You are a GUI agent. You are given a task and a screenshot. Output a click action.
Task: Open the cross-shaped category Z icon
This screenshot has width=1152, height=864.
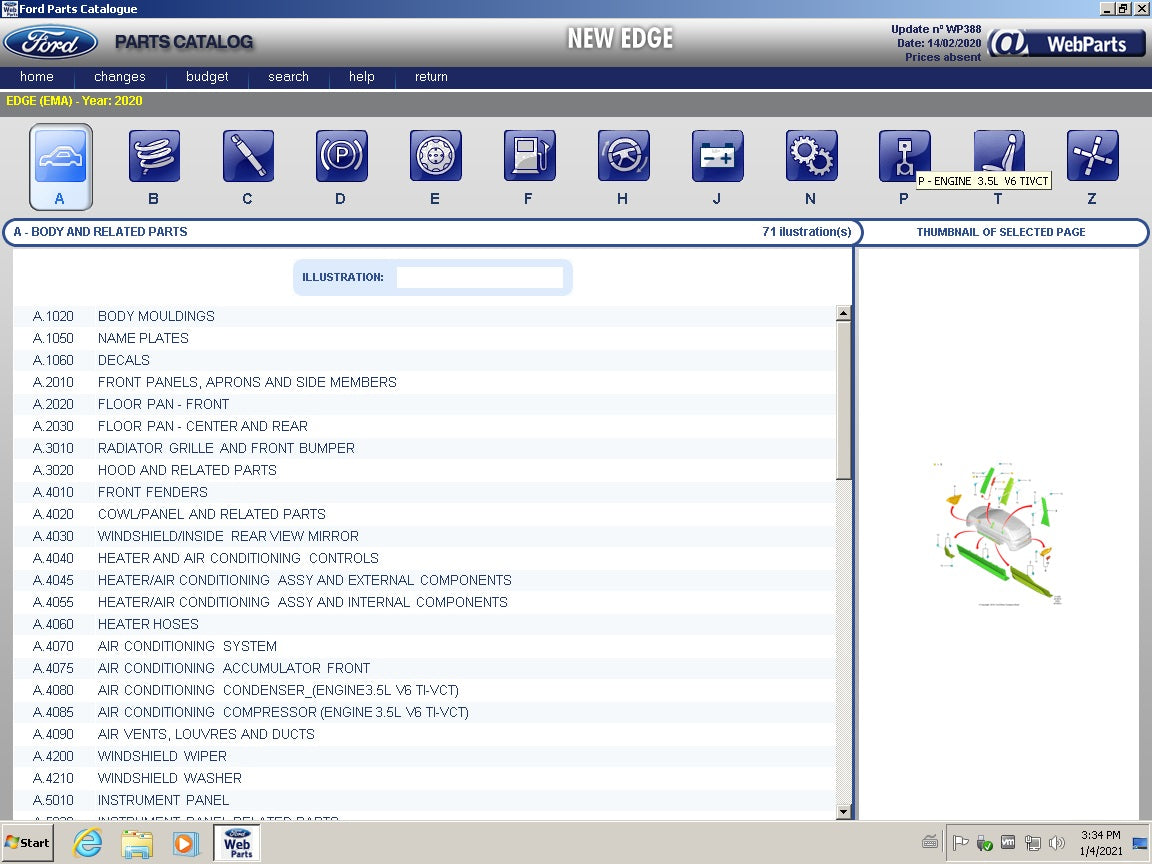click(x=1092, y=157)
